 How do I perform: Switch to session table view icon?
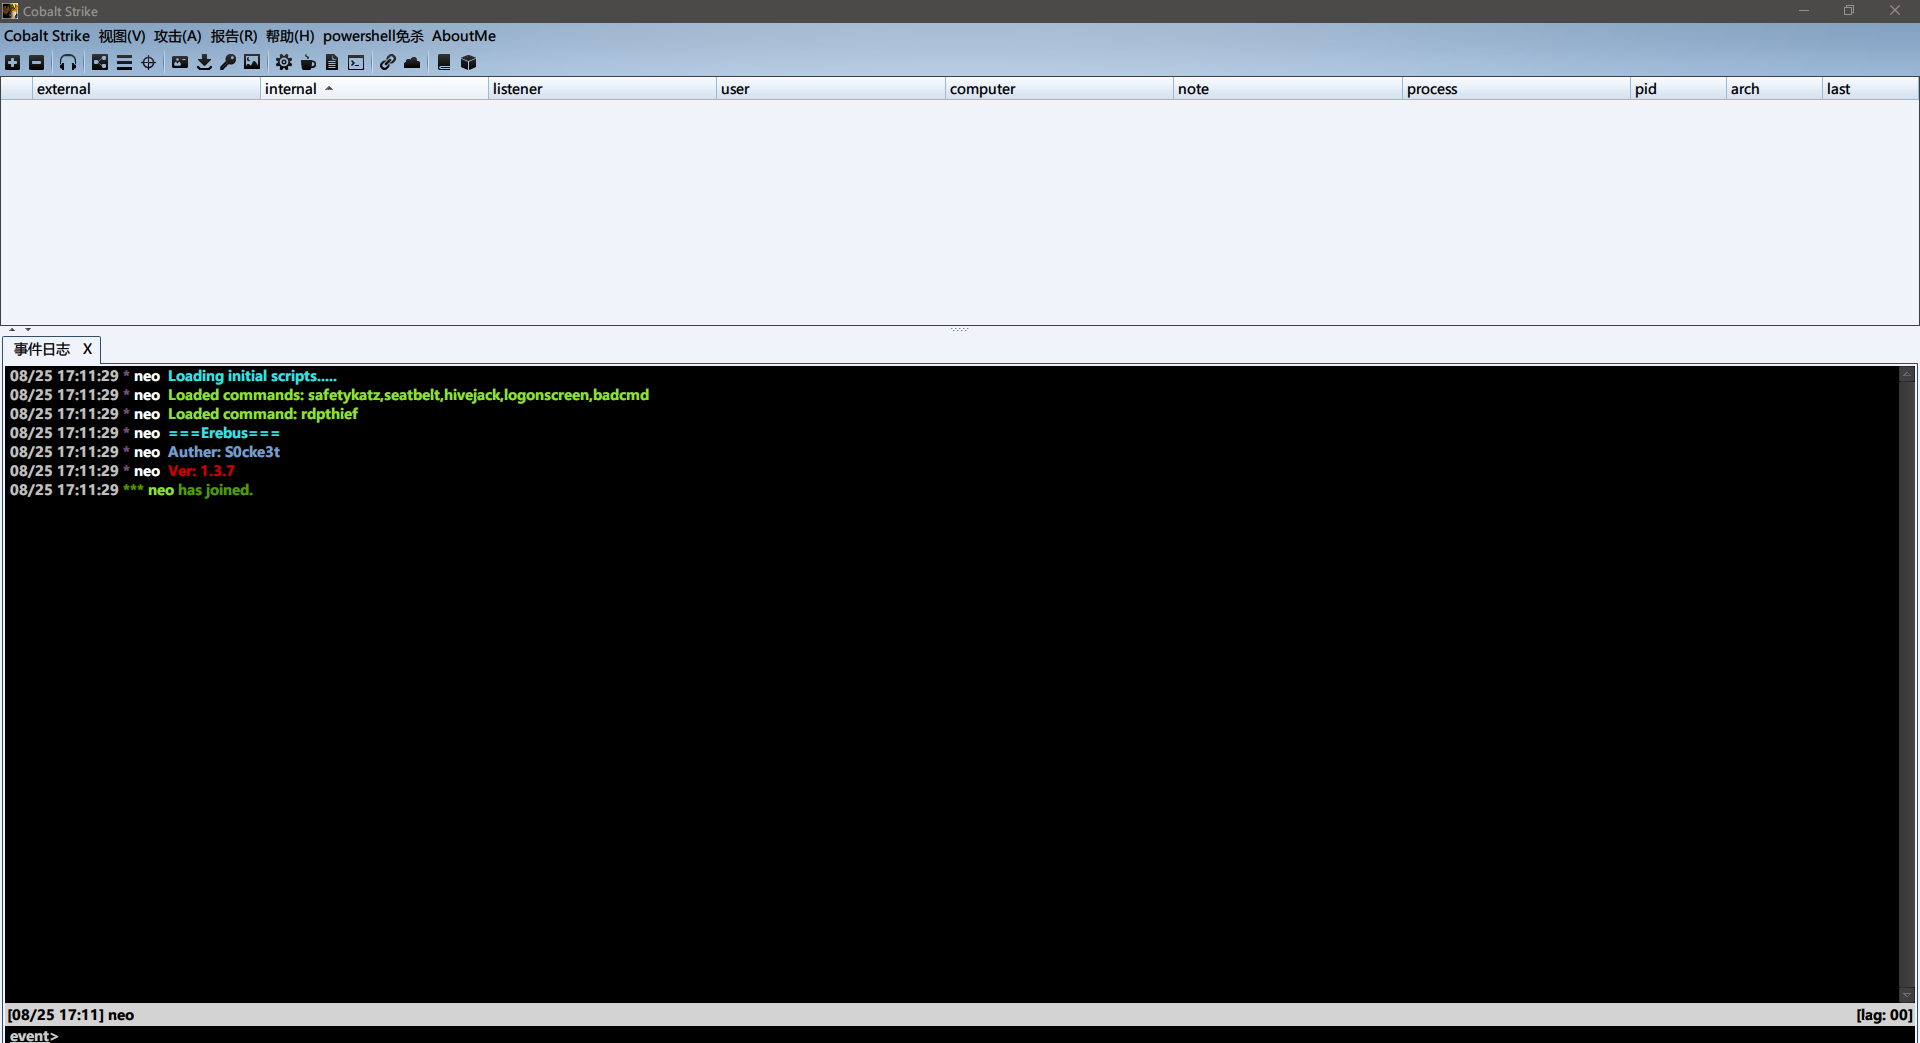click(124, 62)
